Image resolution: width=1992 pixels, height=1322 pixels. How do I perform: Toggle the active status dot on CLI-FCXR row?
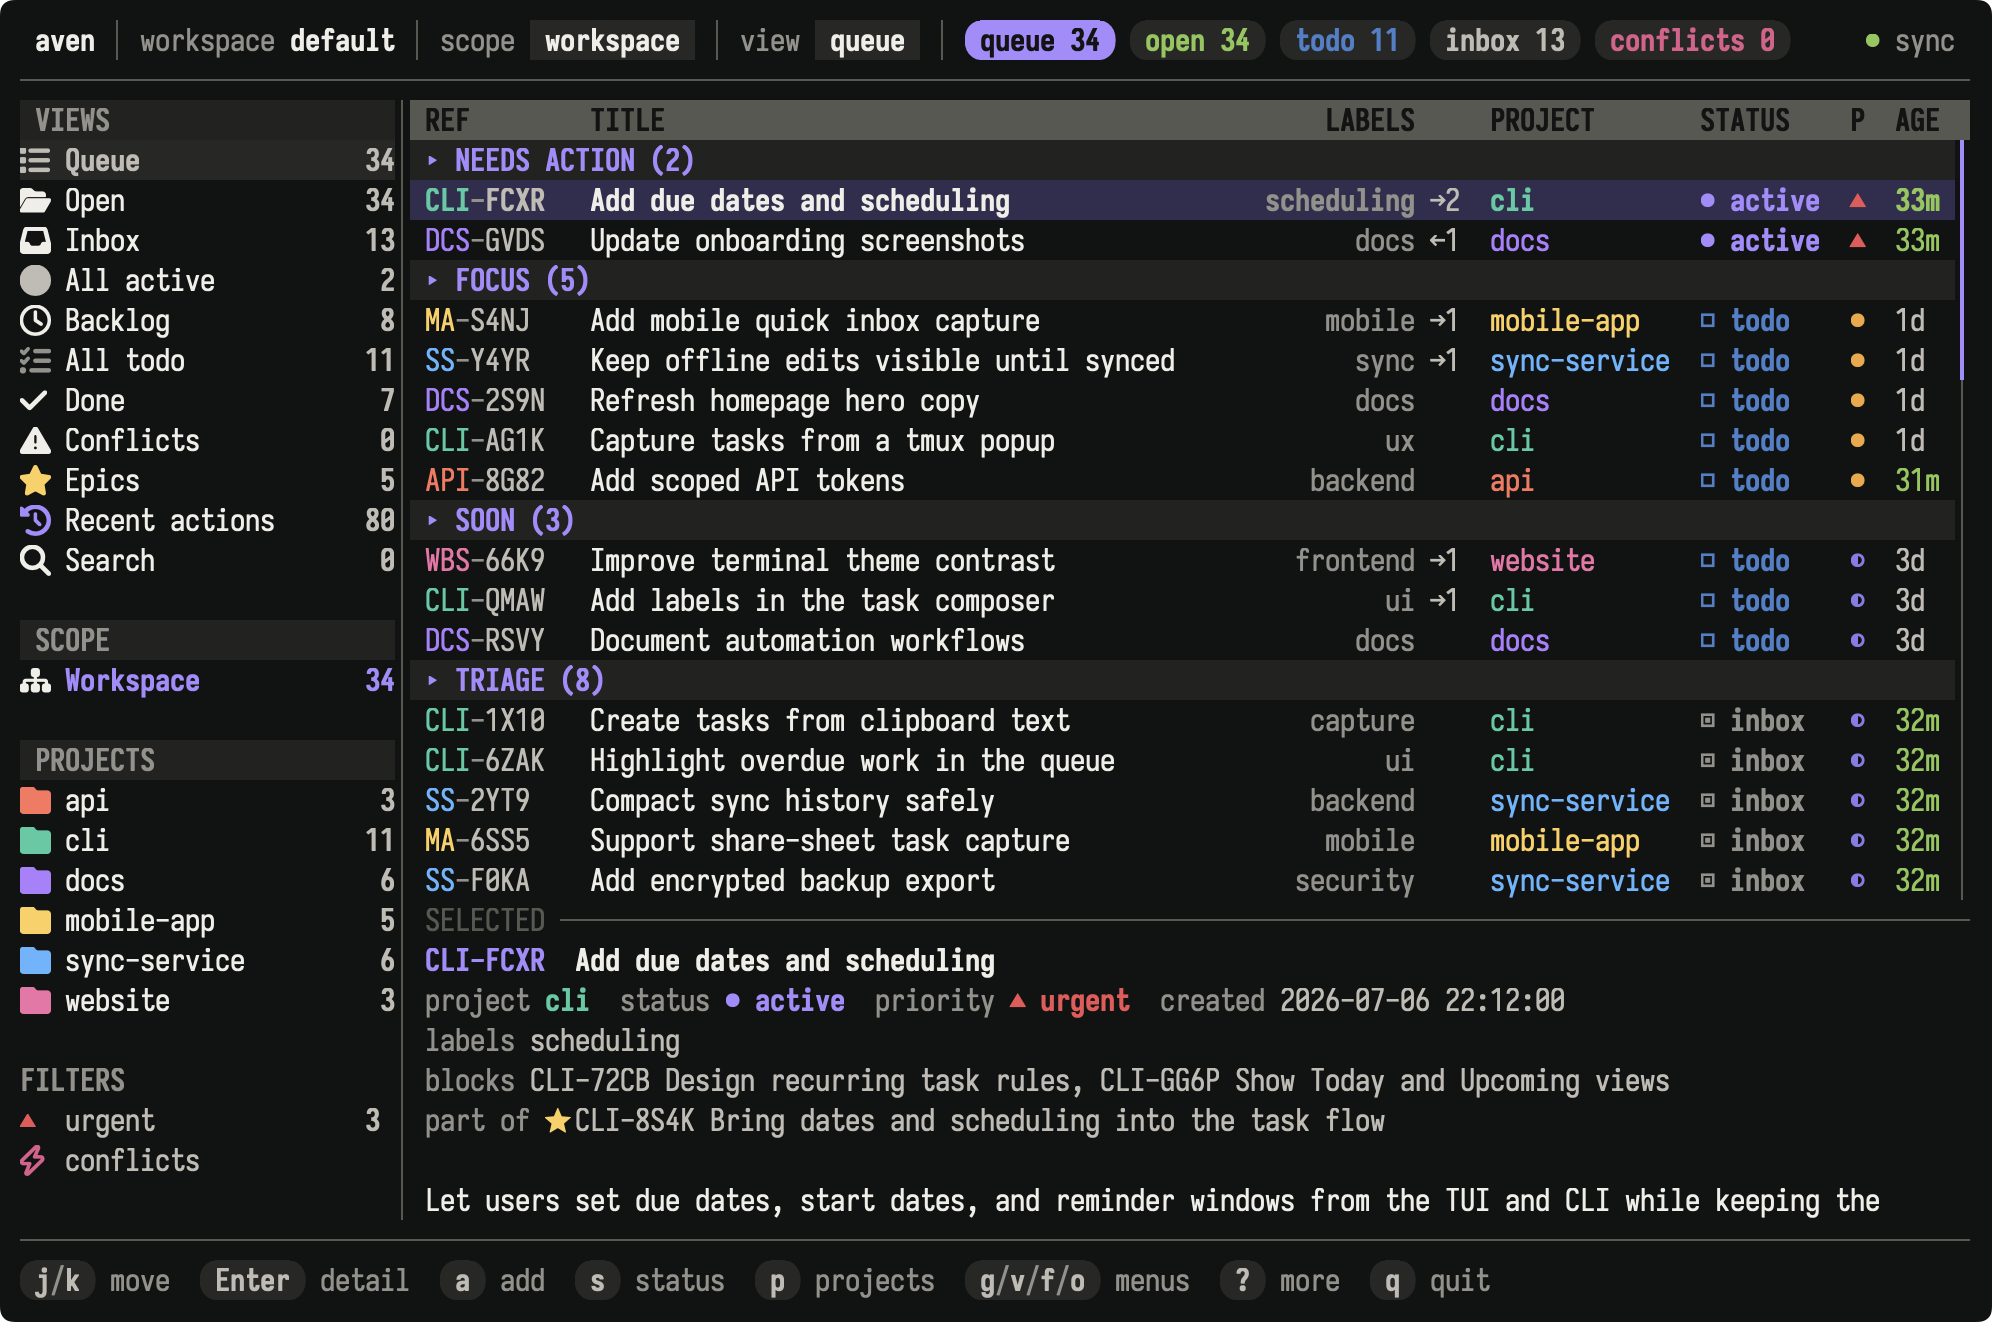[1708, 200]
